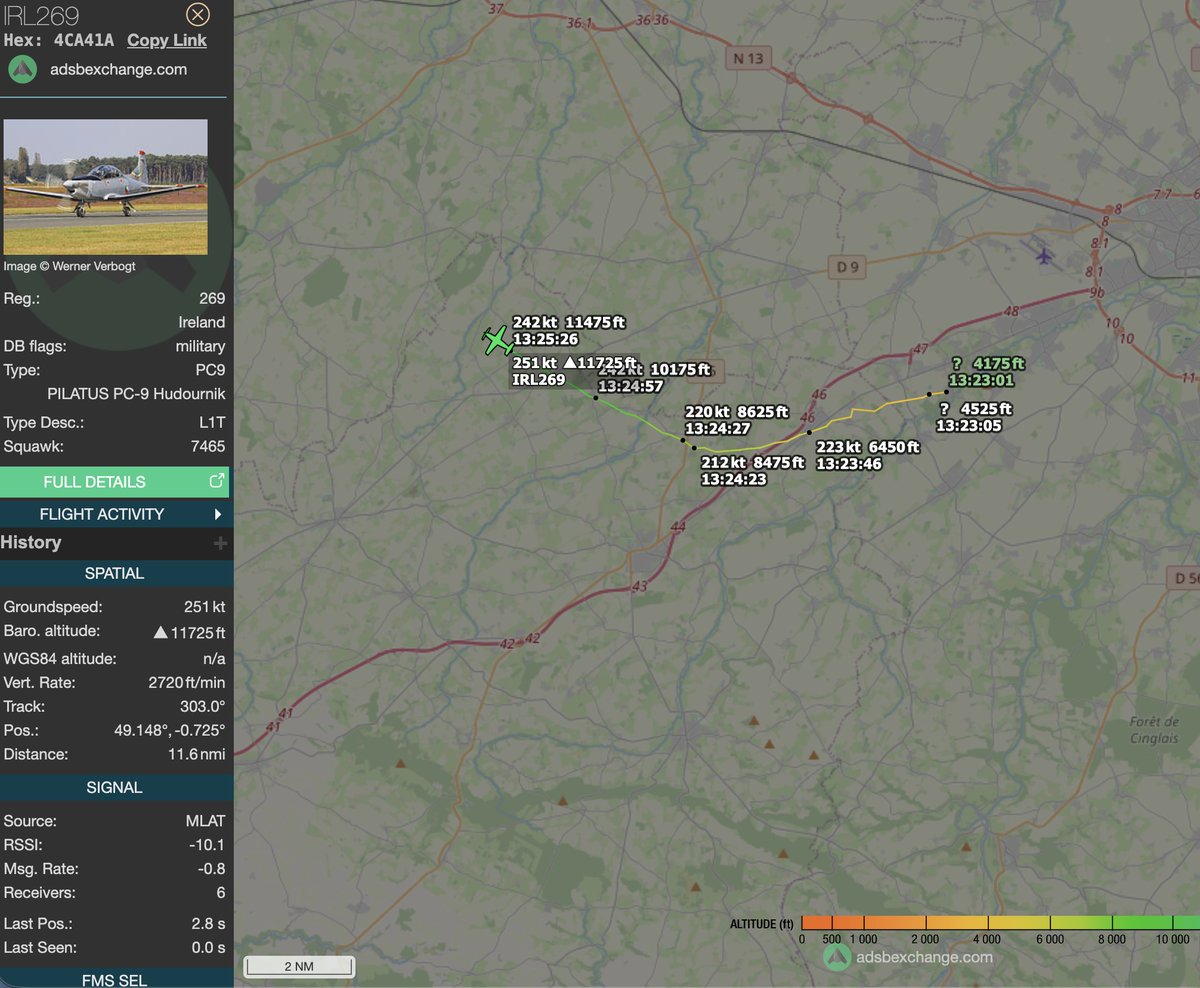This screenshot has height=988, width=1200.
Task: Click the Squawk value 7465
Action: (207, 446)
